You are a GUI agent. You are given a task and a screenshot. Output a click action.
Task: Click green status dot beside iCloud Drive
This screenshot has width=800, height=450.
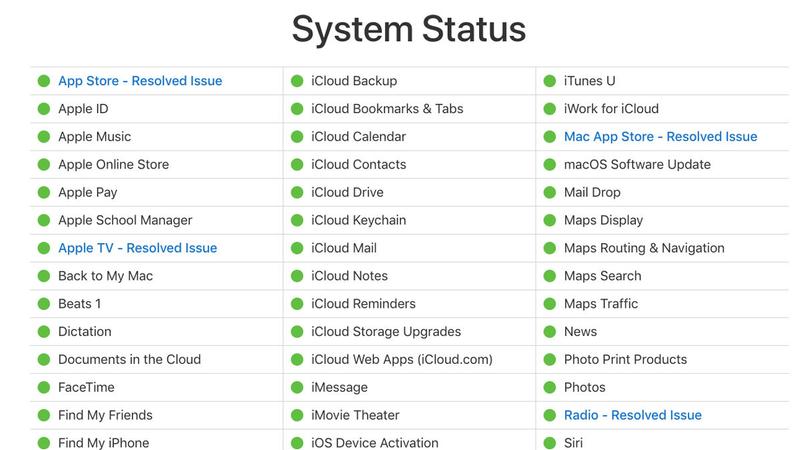click(x=297, y=192)
